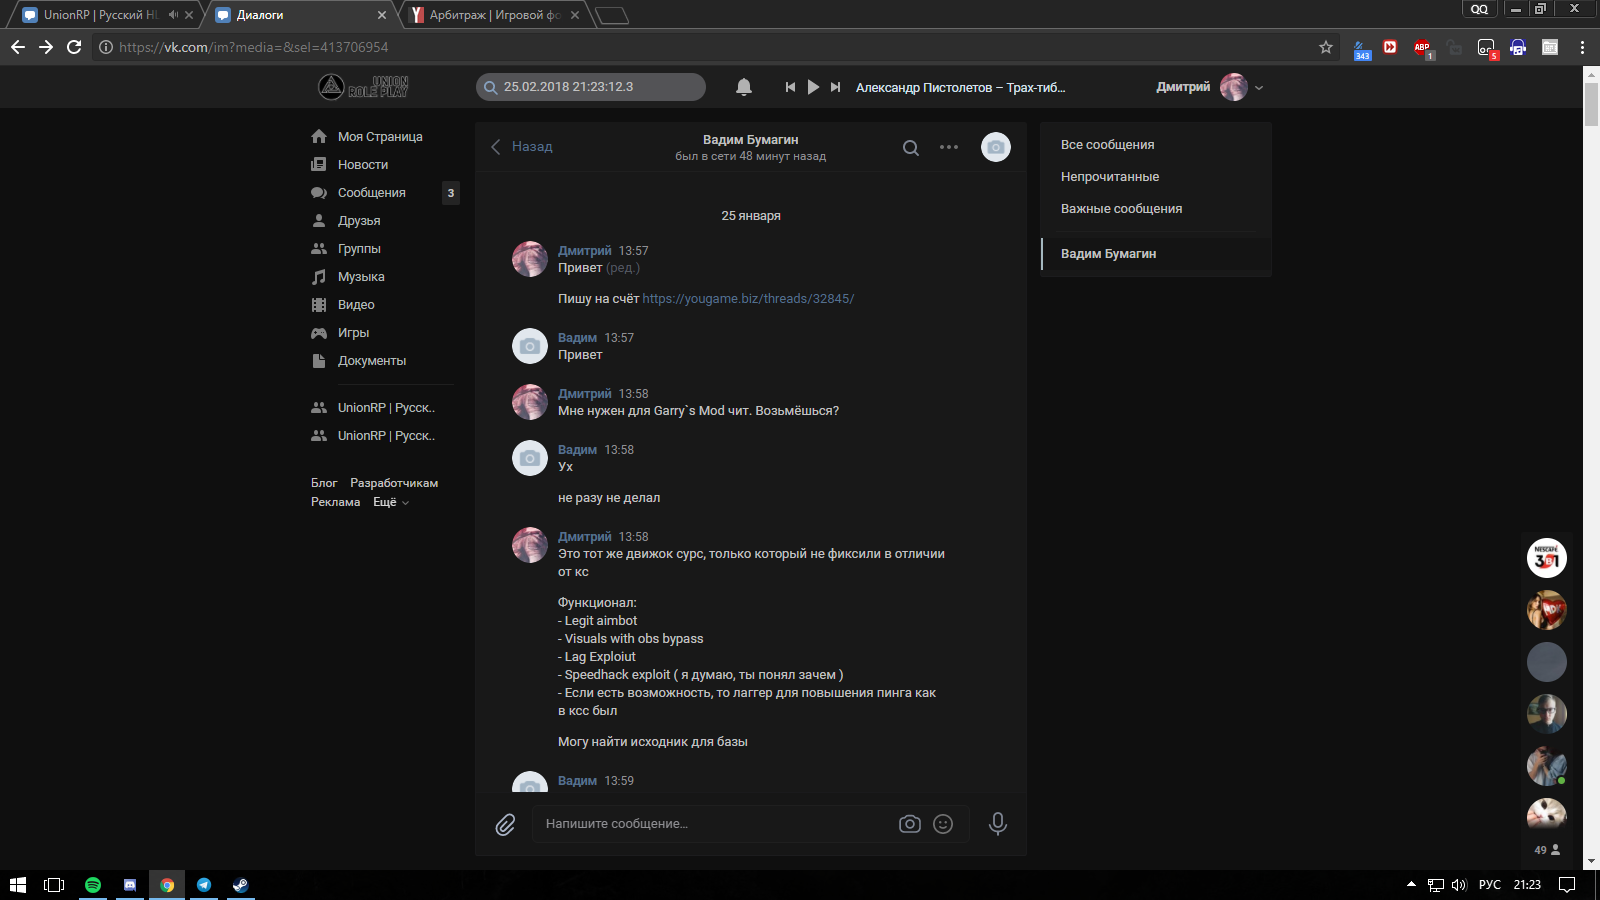Switch keyboard language РУС in tray
Viewport: 1600px width, 900px height.
1490,885
